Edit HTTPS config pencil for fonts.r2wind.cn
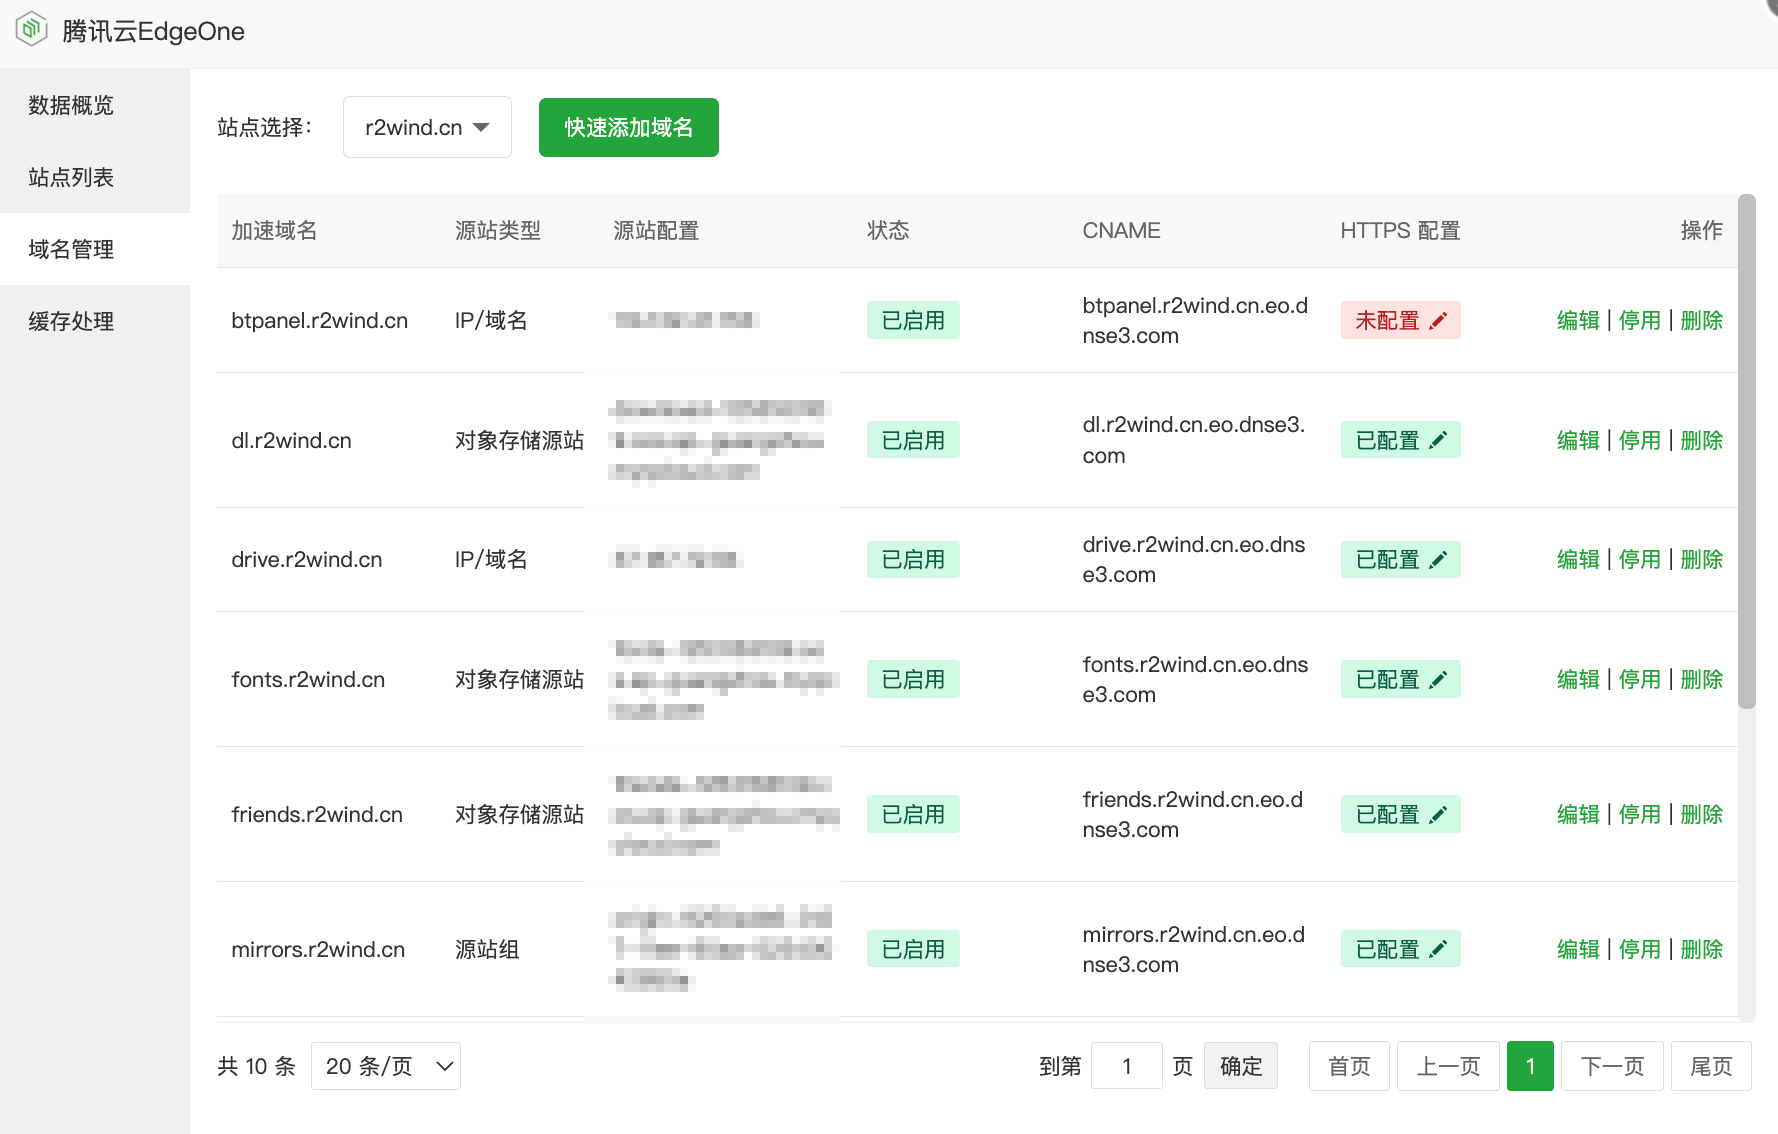 pyautogui.click(x=1440, y=679)
